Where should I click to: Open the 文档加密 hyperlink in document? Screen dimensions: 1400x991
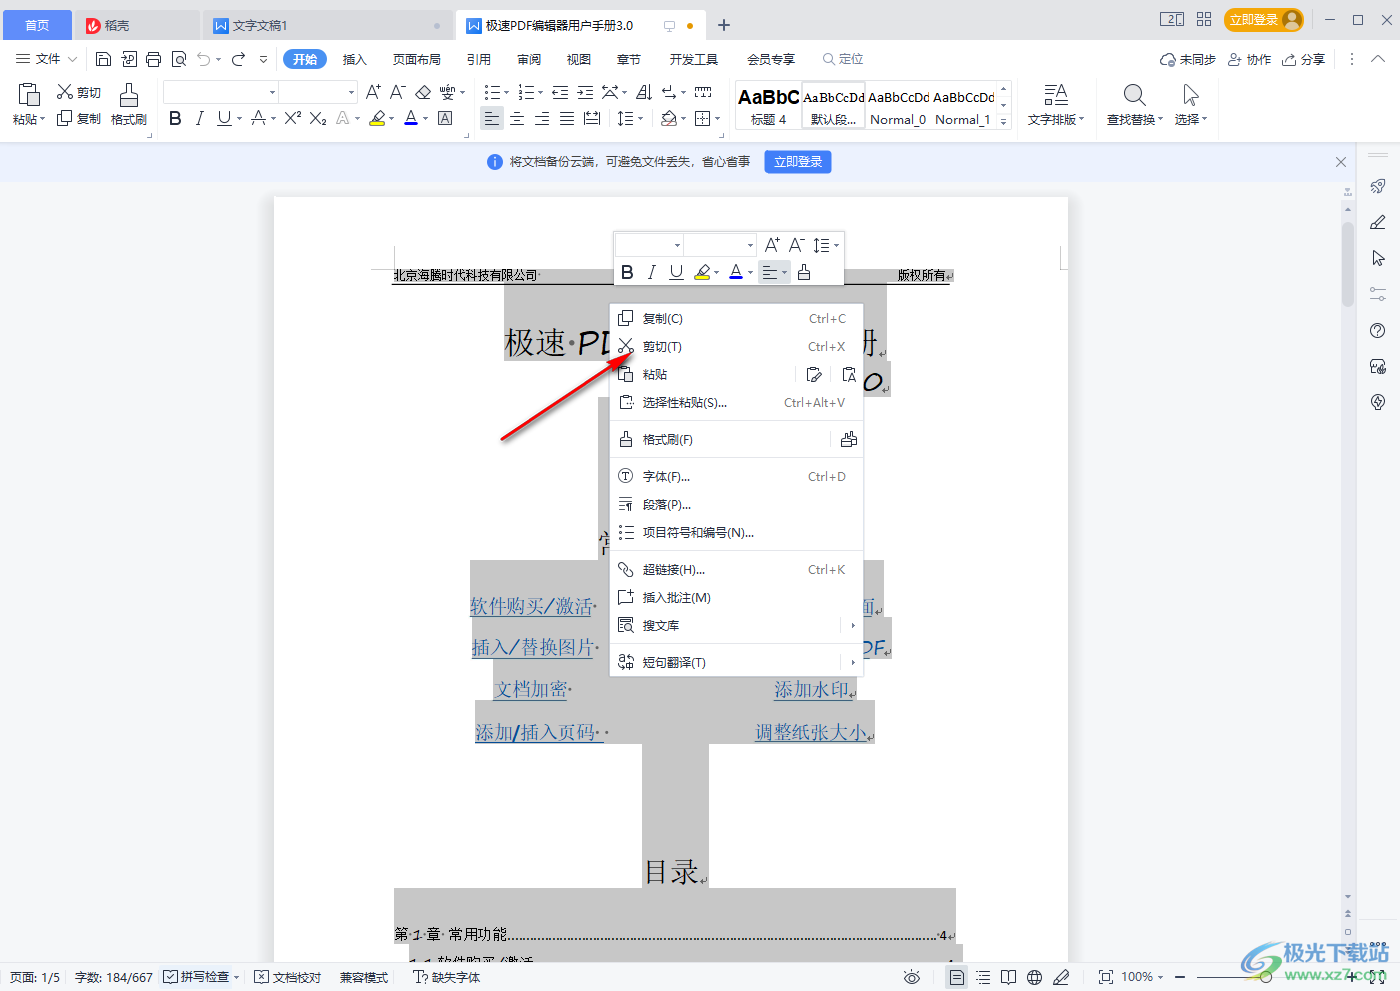(x=532, y=690)
